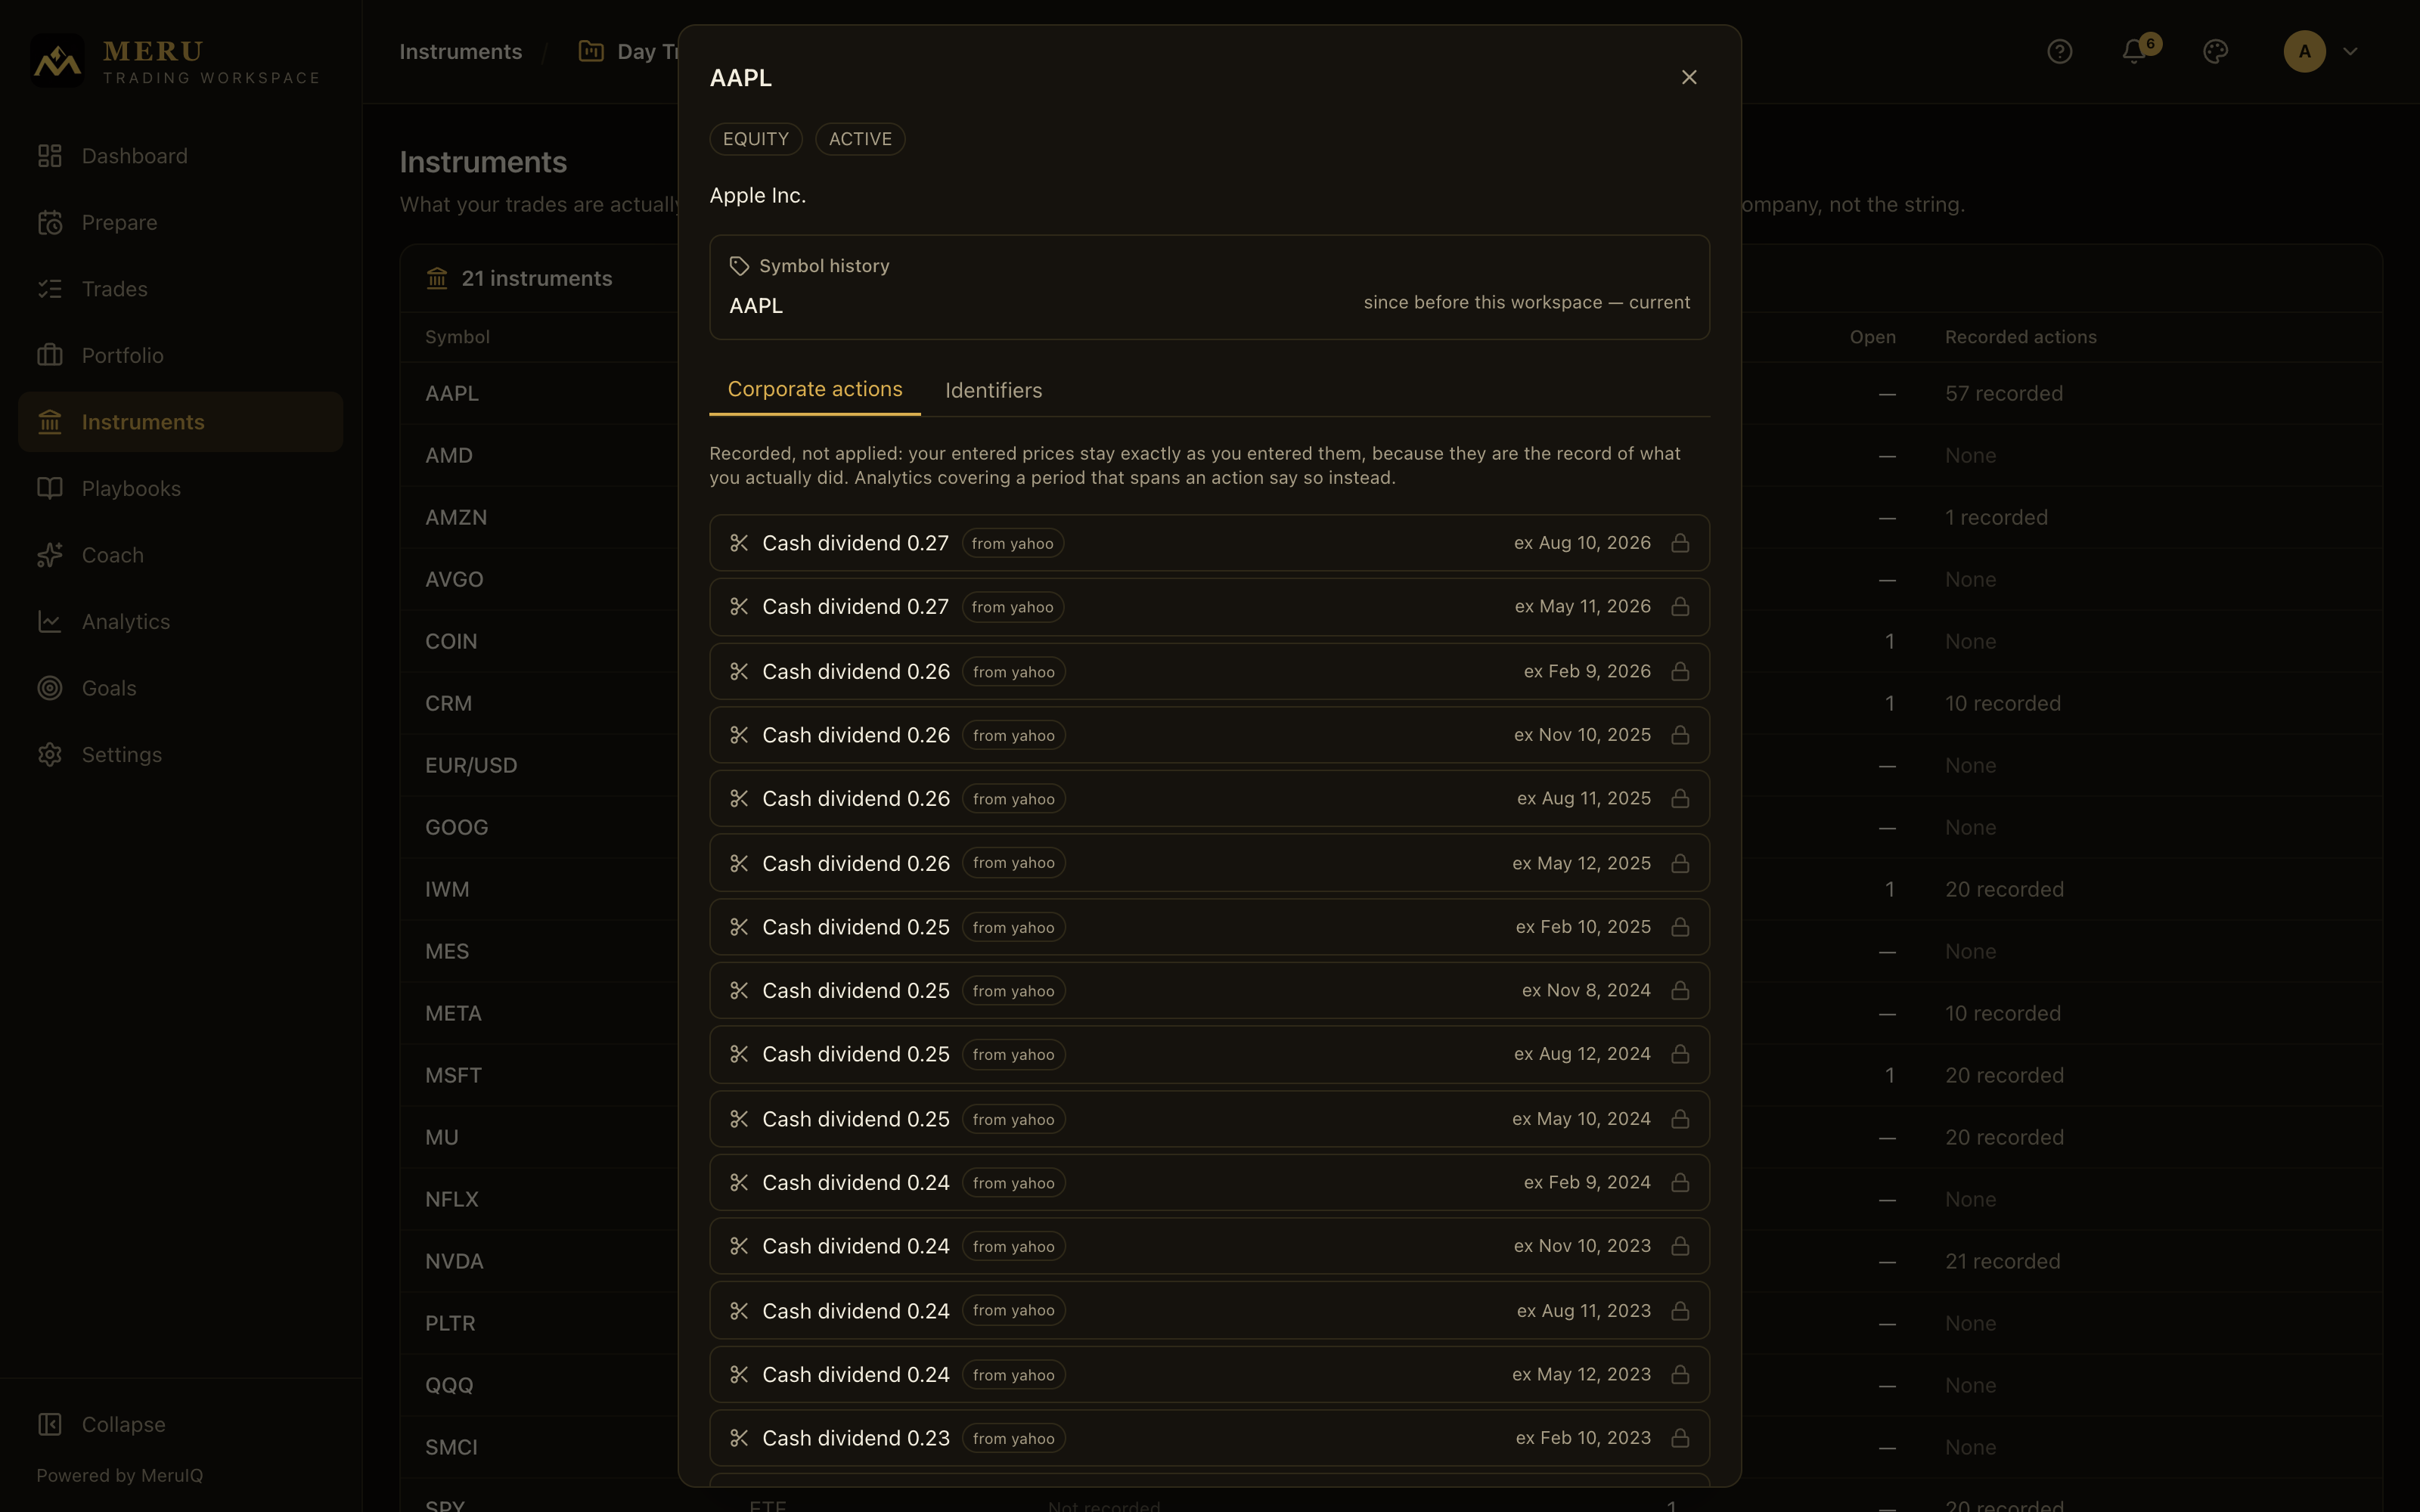Click lock icon on ex Nov 10, 2025 dividend
The height and width of the screenshot is (1512, 2420).
click(x=1680, y=735)
